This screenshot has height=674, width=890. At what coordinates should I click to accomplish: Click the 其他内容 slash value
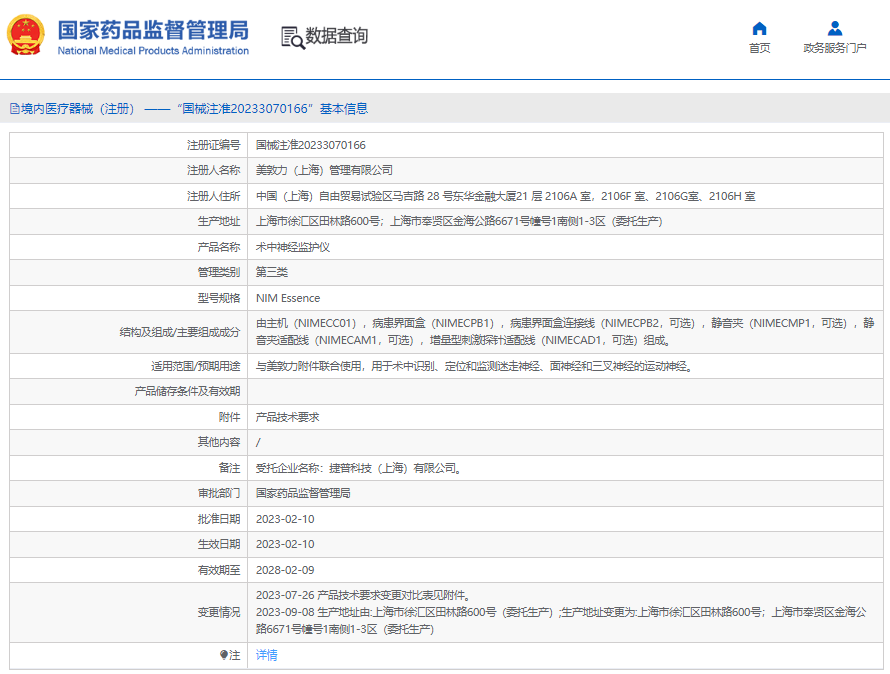click(258, 442)
